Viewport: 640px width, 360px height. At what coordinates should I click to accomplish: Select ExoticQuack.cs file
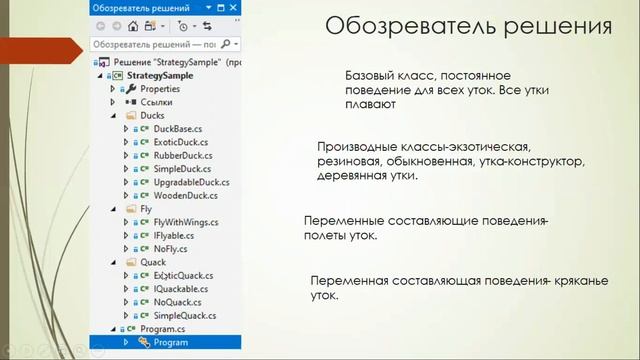pos(183,276)
